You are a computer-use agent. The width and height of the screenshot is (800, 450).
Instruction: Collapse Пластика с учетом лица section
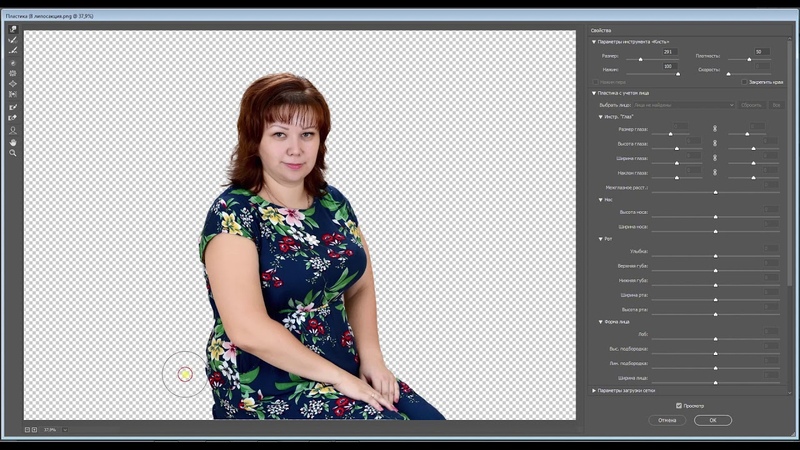point(594,93)
